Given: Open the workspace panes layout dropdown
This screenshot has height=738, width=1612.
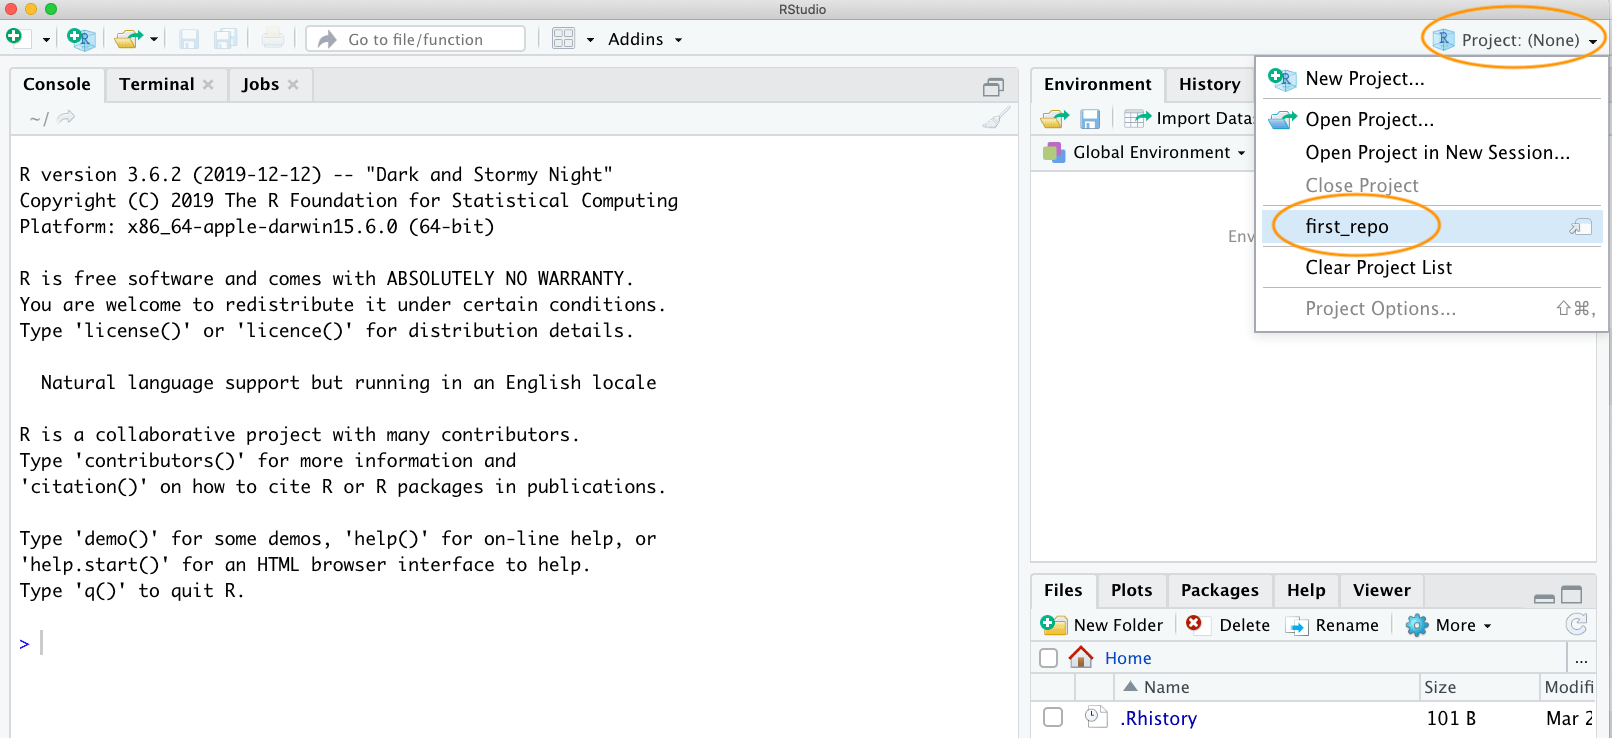Looking at the screenshot, I should coord(574,39).
